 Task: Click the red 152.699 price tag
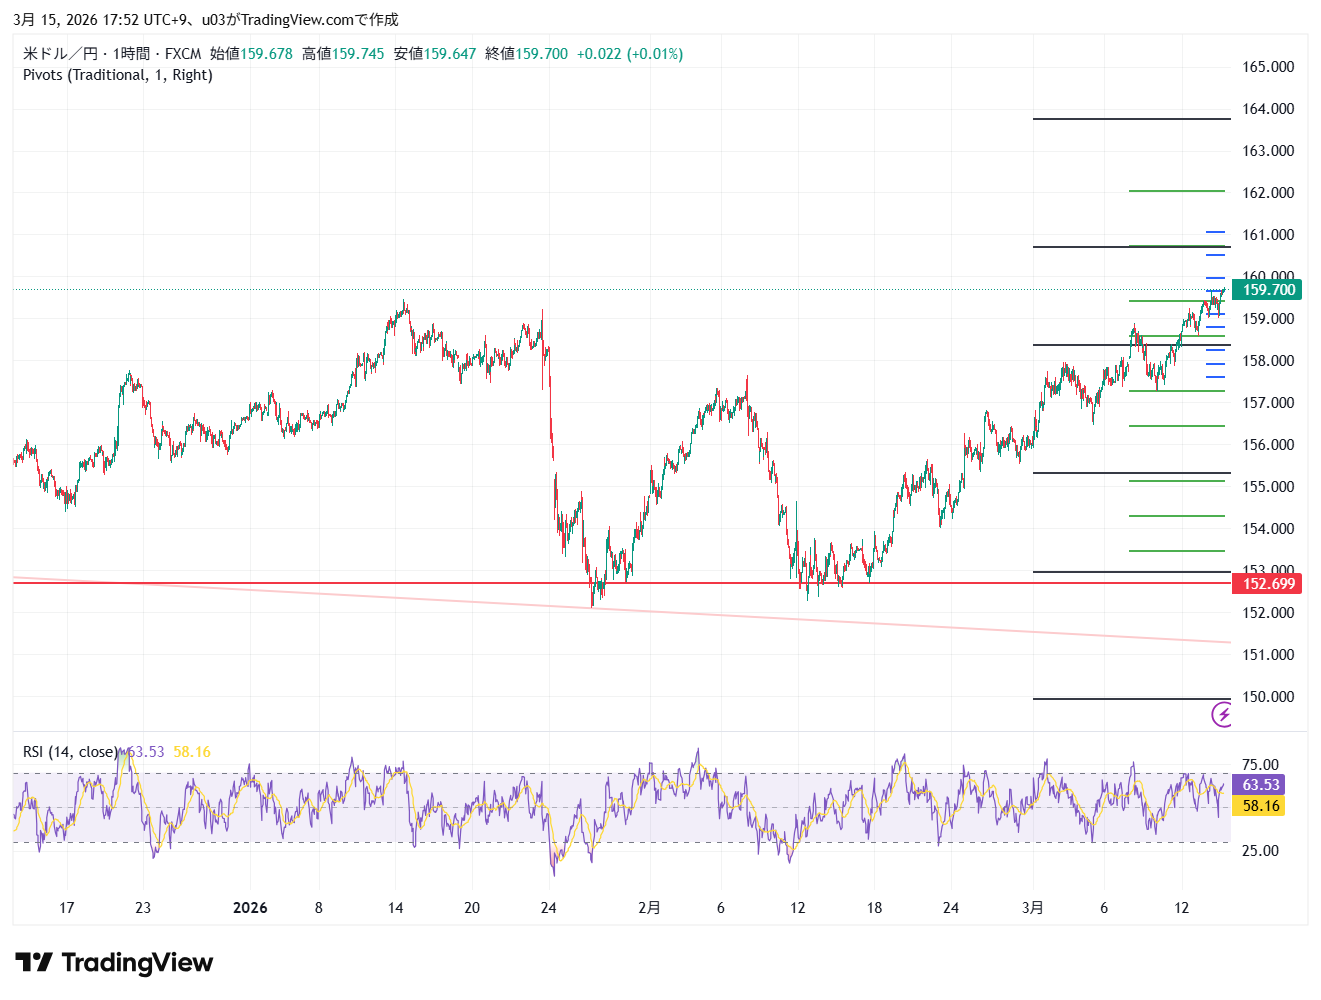[x=1267, y=584]
